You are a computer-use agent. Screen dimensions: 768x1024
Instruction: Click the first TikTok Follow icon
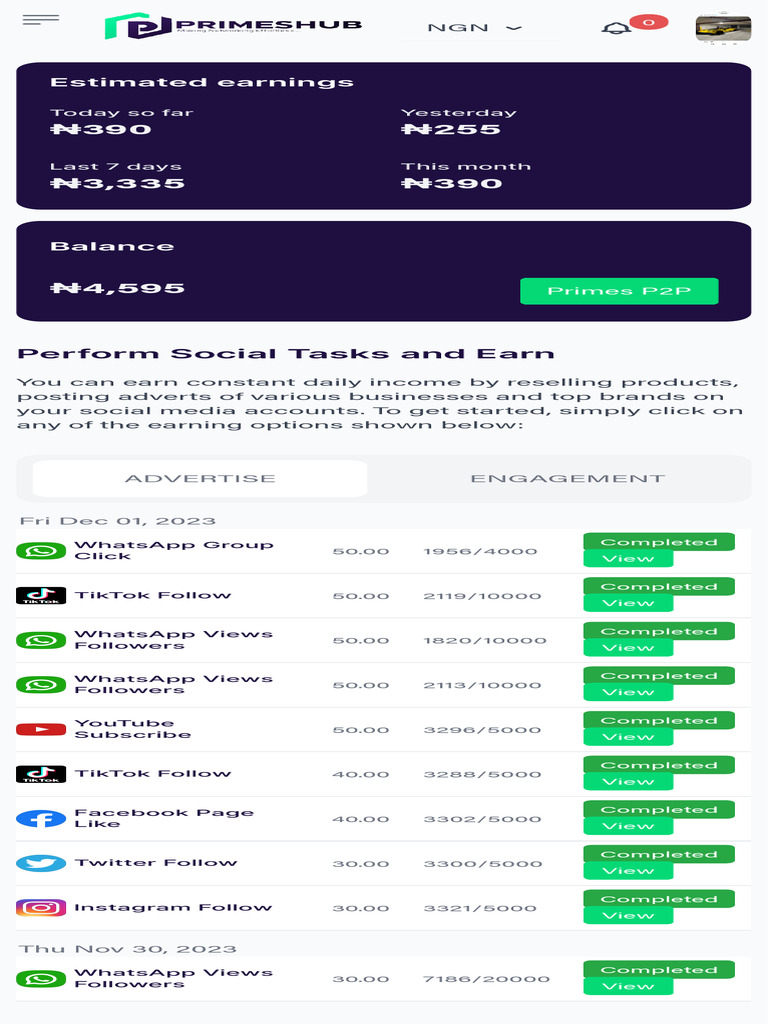41,596
